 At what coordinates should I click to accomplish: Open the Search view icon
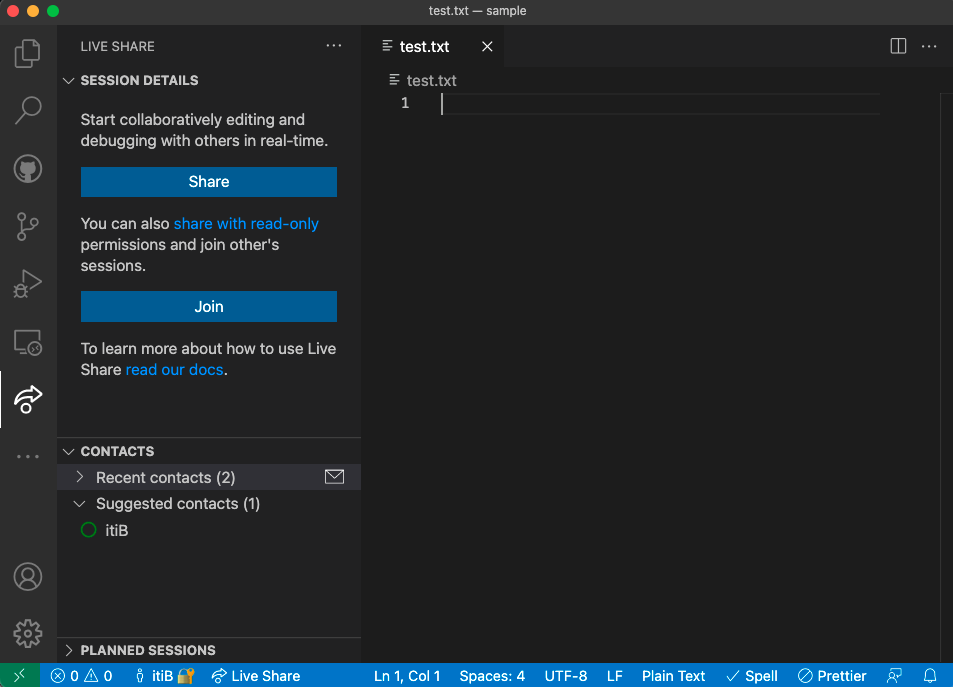(27, 111)
